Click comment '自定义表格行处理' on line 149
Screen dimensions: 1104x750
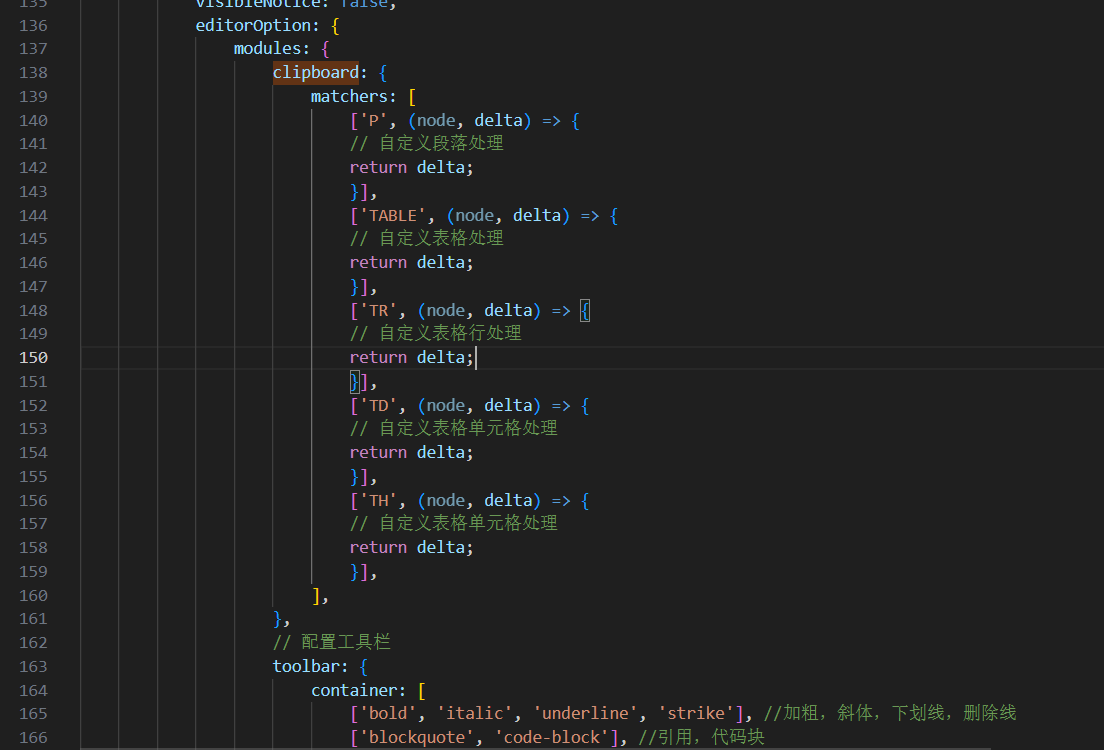(x=450, y=334)
